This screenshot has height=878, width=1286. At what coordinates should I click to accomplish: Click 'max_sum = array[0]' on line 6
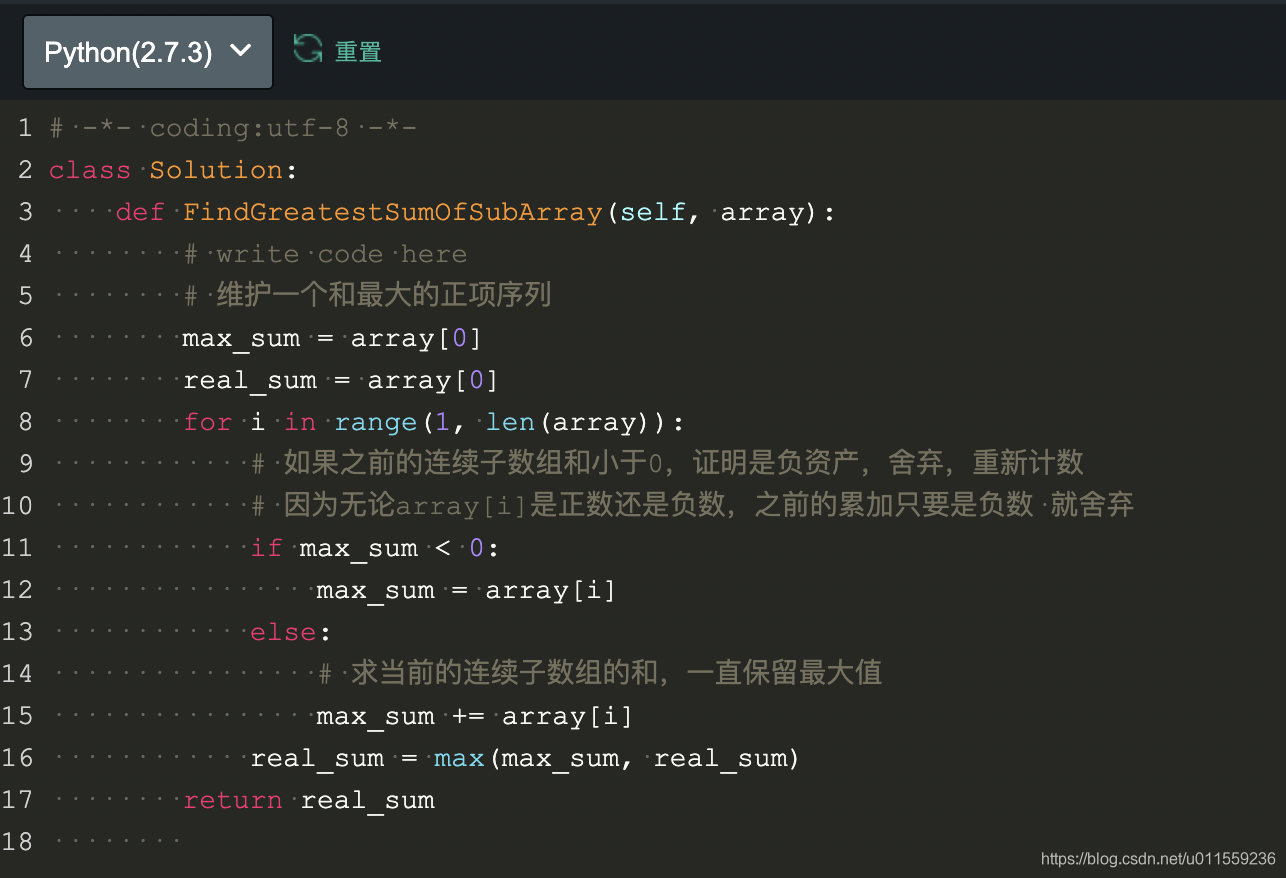pos(330,337)
